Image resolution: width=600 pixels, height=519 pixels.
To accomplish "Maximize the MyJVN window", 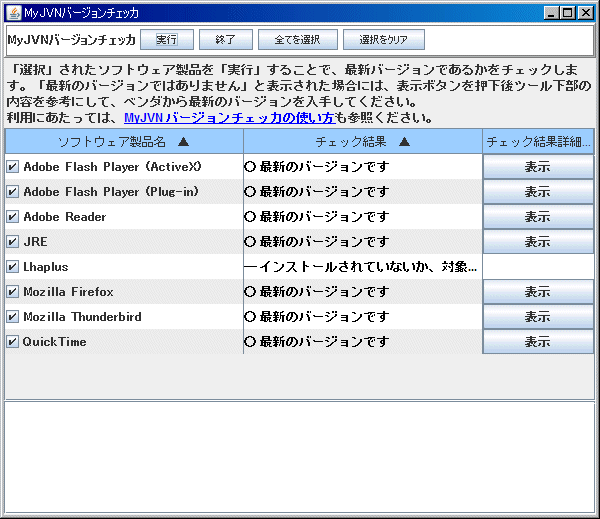I will pyautogui.click(x=568, y=13).
